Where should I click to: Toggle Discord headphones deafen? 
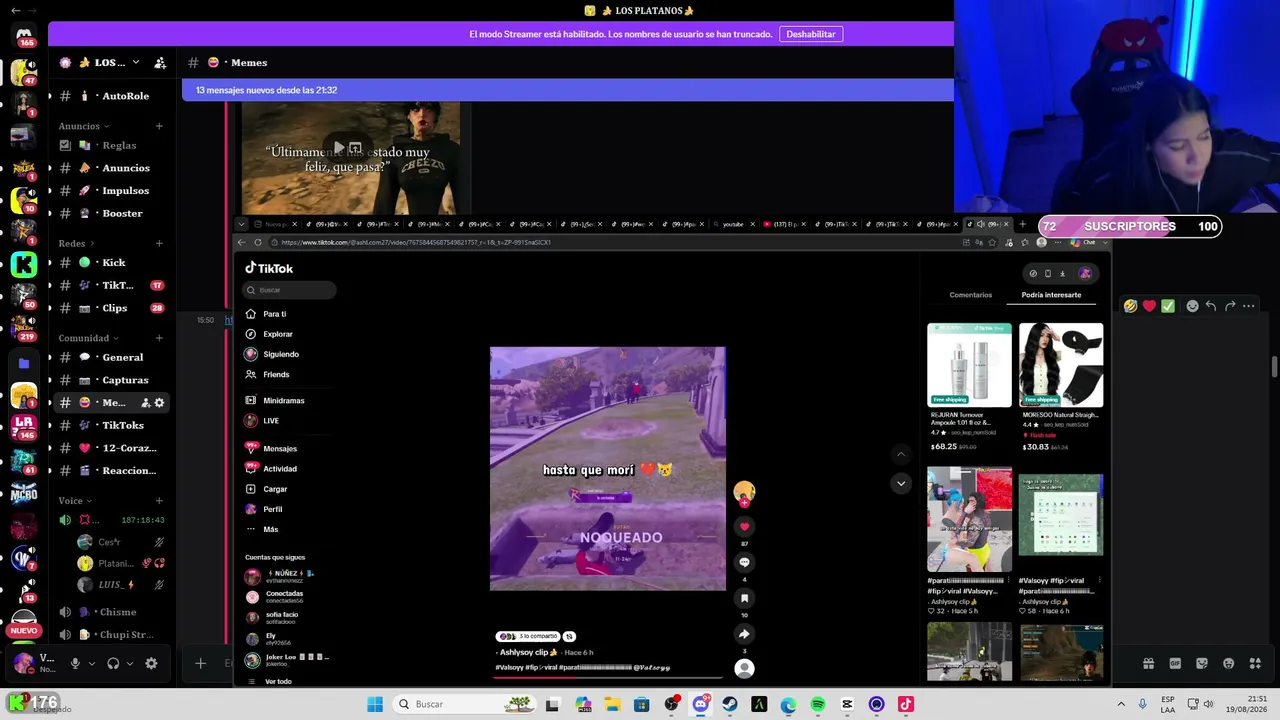pyautogui.click(x=113, y=663)
